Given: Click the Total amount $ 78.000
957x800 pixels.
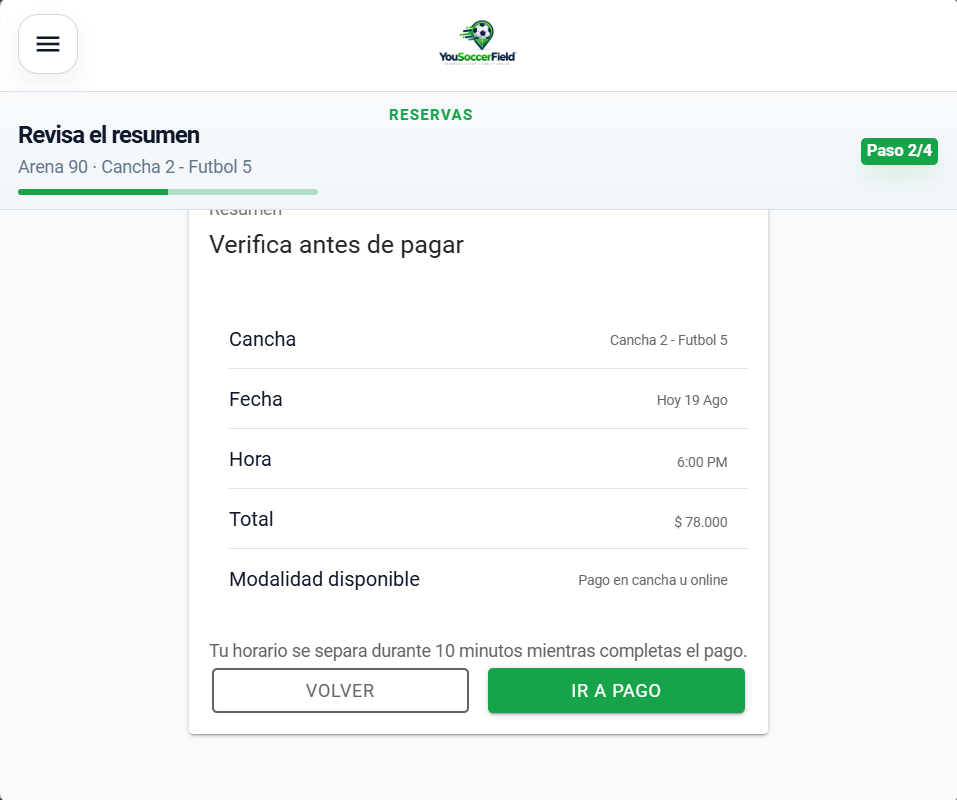Looking at the screenshot, I should coord(701,522).
